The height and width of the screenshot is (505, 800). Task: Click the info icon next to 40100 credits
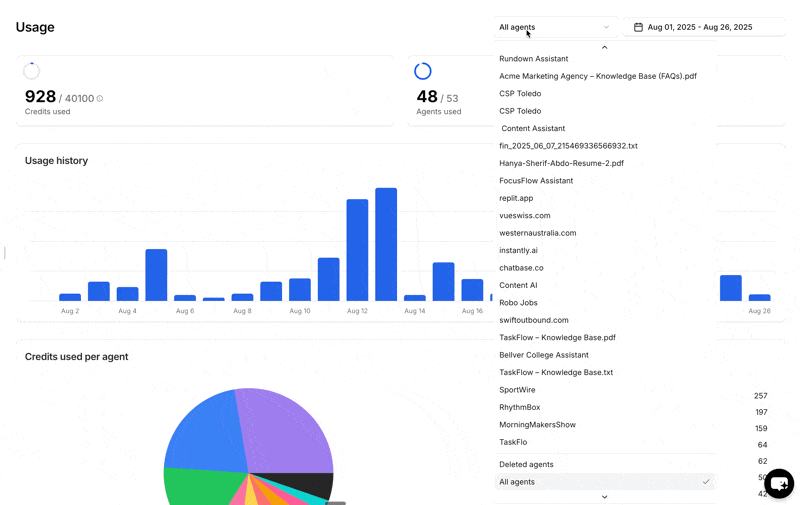[99, 98]
